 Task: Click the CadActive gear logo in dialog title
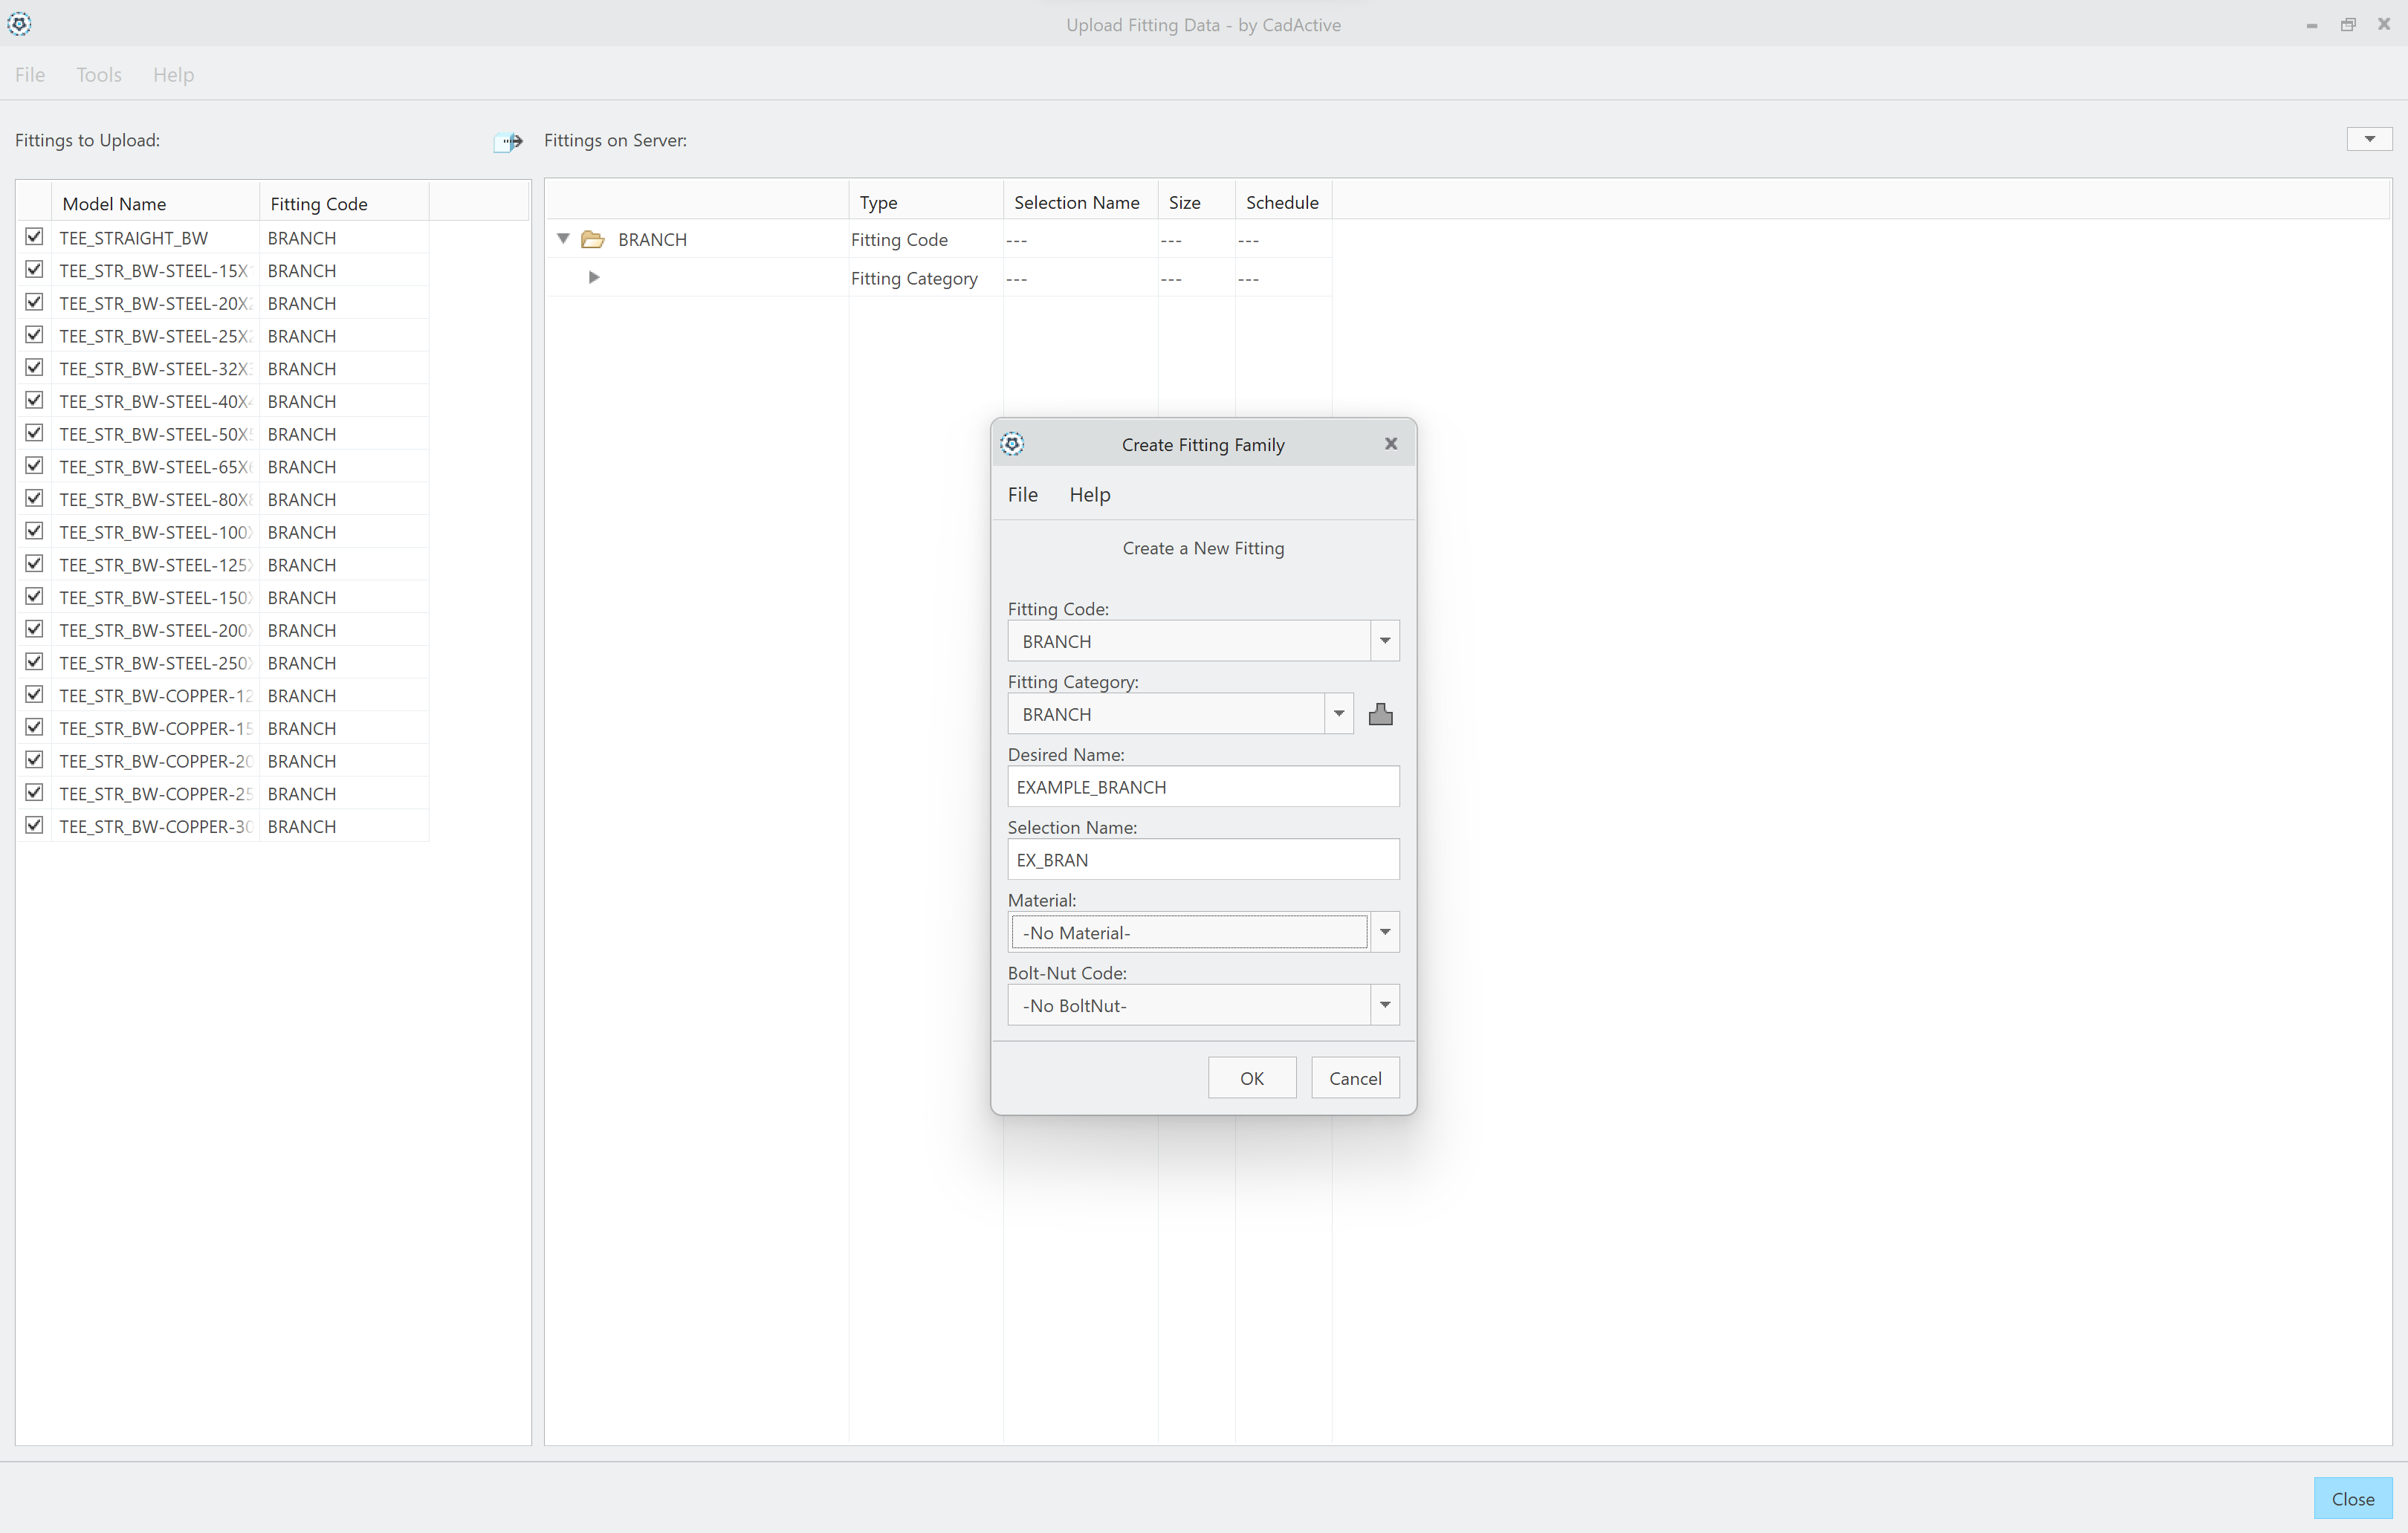click(1012, 444)
